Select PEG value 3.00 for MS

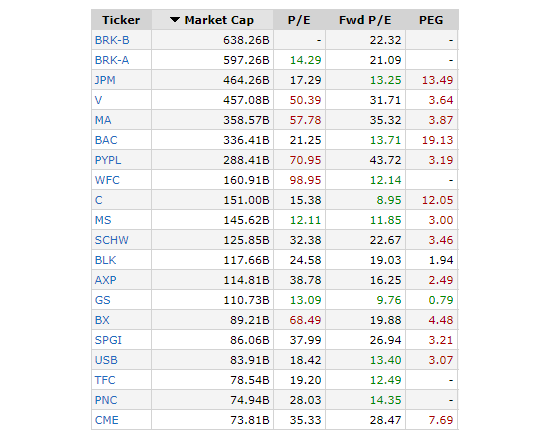(x=441, y=220)
